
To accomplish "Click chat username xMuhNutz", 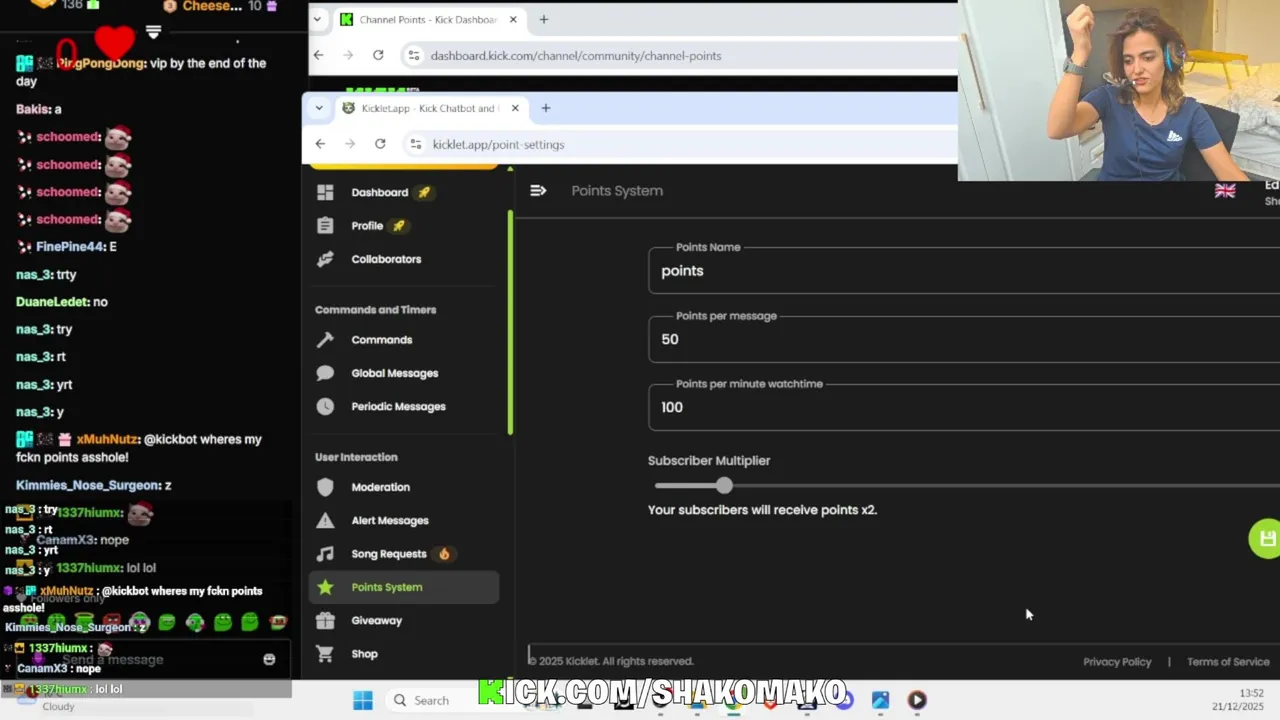I will tap(108, 439).
